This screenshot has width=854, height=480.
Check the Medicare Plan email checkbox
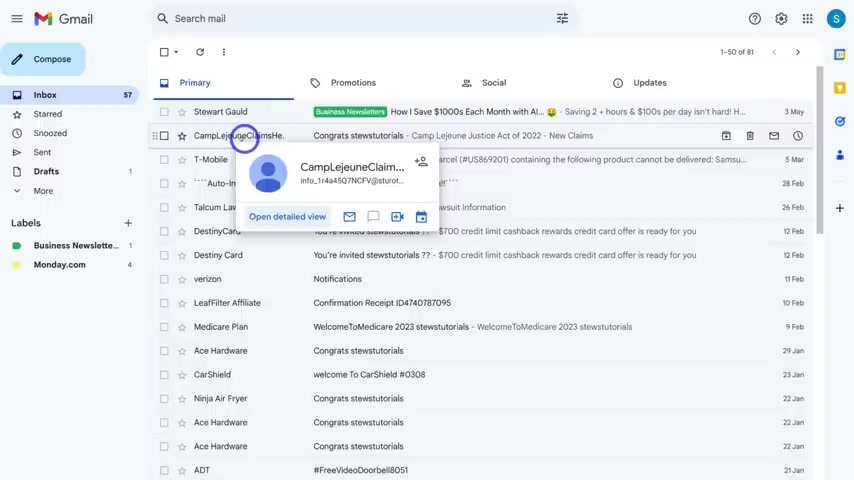(164, 327)
